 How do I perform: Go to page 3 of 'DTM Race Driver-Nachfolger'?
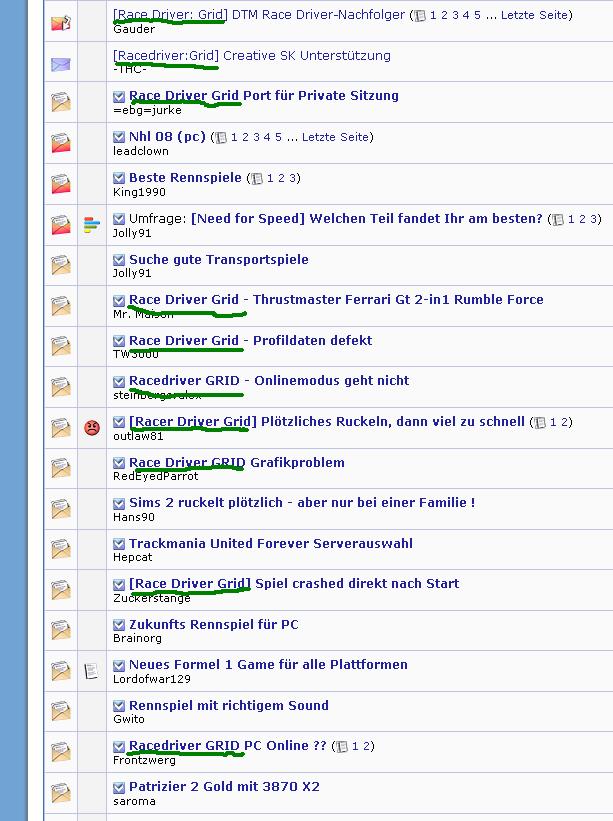pyautogui.click(x=455, y=15)
